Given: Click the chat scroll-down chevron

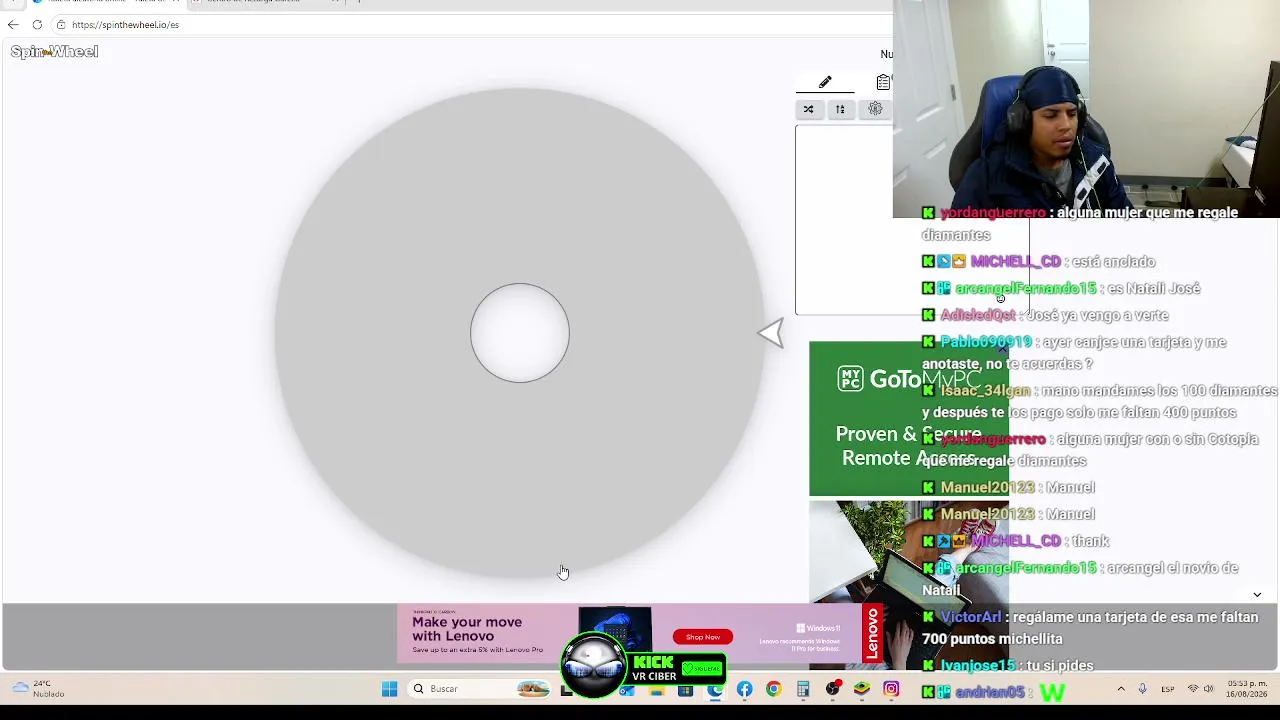Looking at the screenshot, I should (1257, 595).
